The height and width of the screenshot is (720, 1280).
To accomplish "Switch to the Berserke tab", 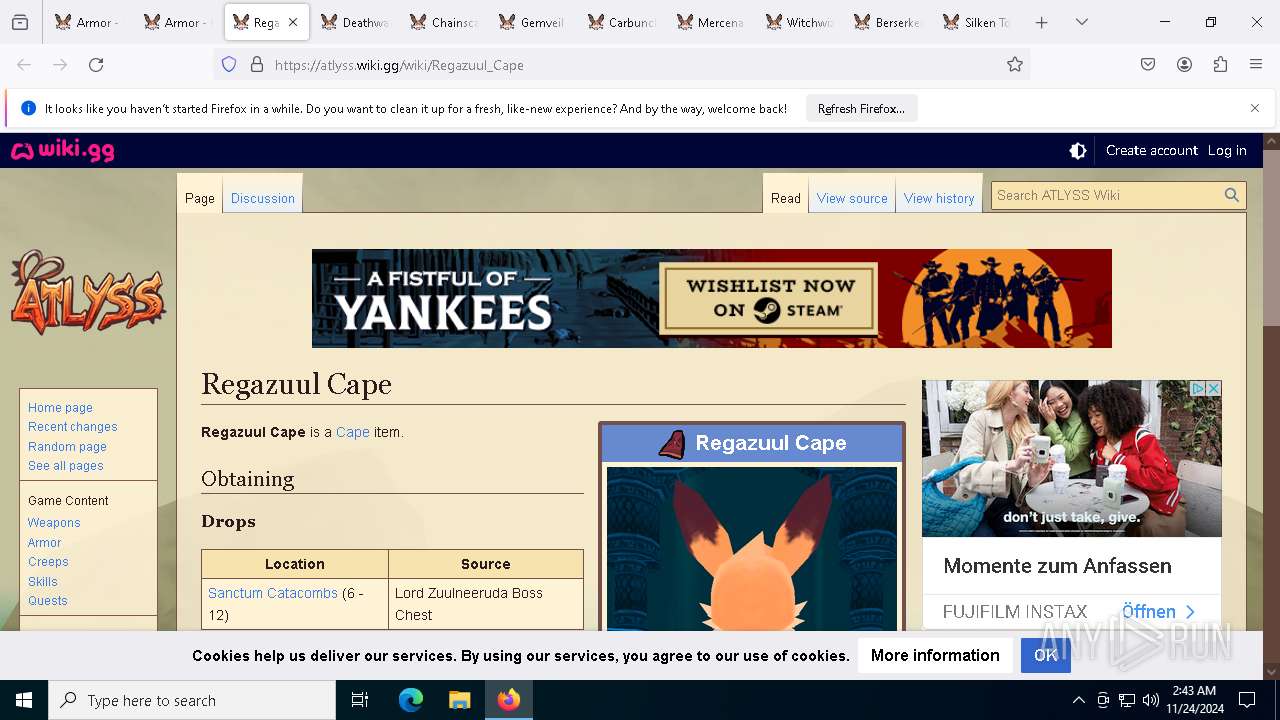I will pyautogui.click(x=888, y=22).
